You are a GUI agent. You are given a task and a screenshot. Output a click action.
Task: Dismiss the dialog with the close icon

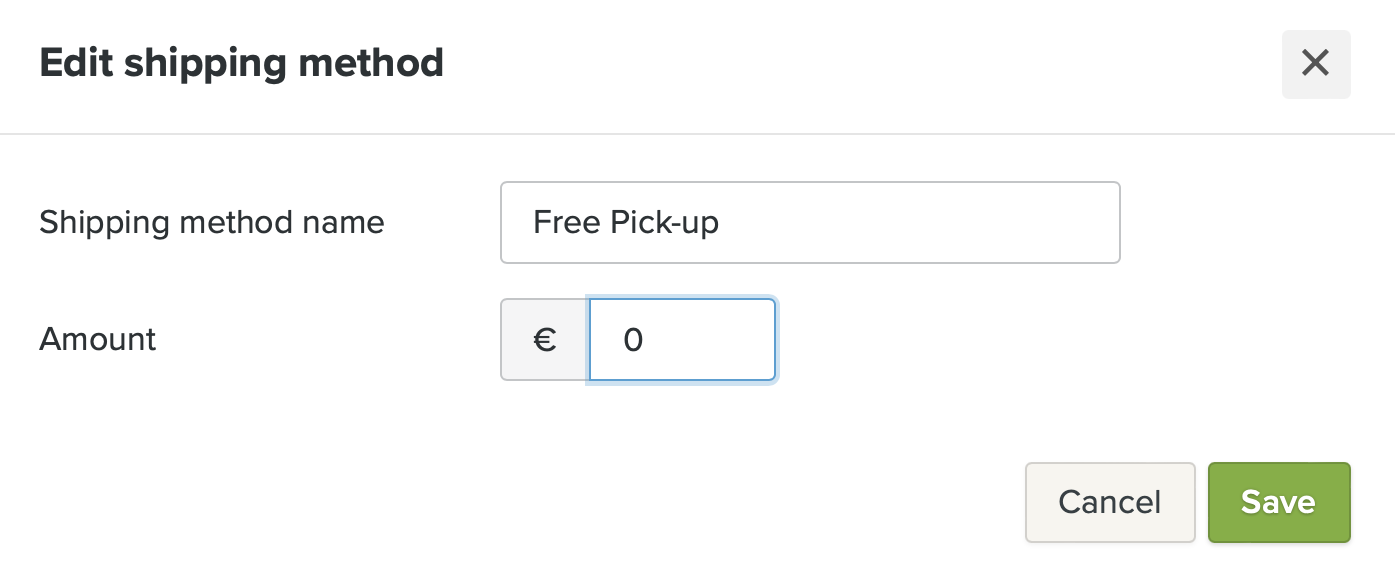click(x=1315, y=64)
